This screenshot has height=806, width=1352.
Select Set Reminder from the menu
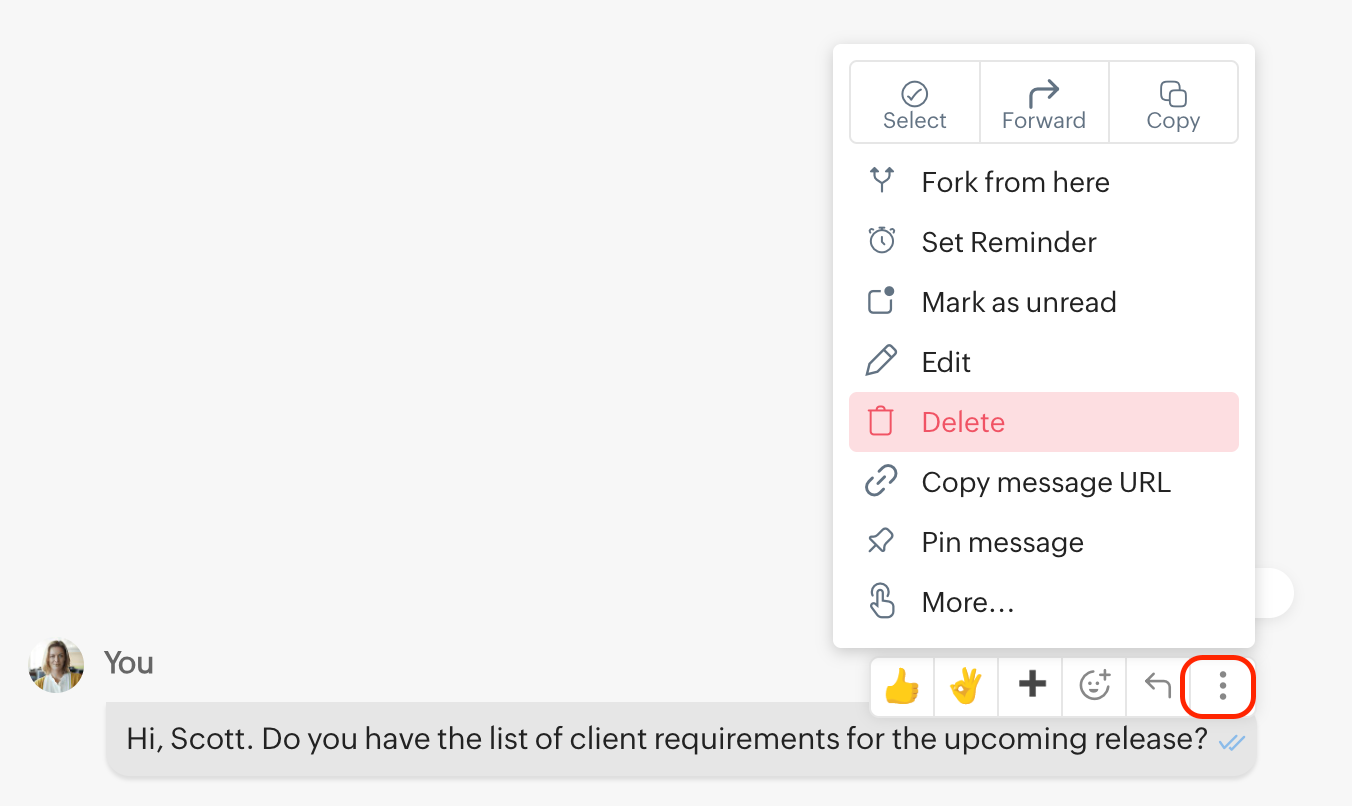(1008, 243)
